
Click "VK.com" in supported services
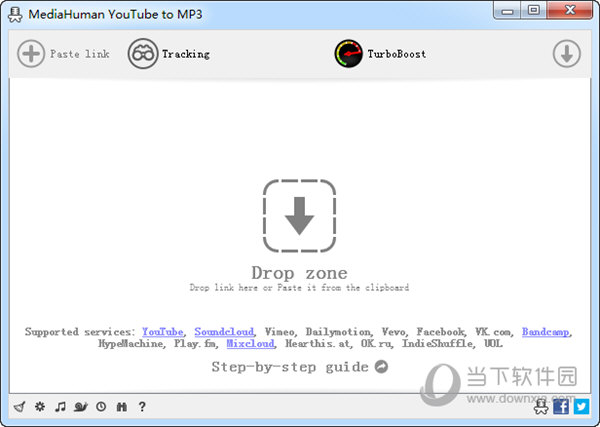(493, 332)
